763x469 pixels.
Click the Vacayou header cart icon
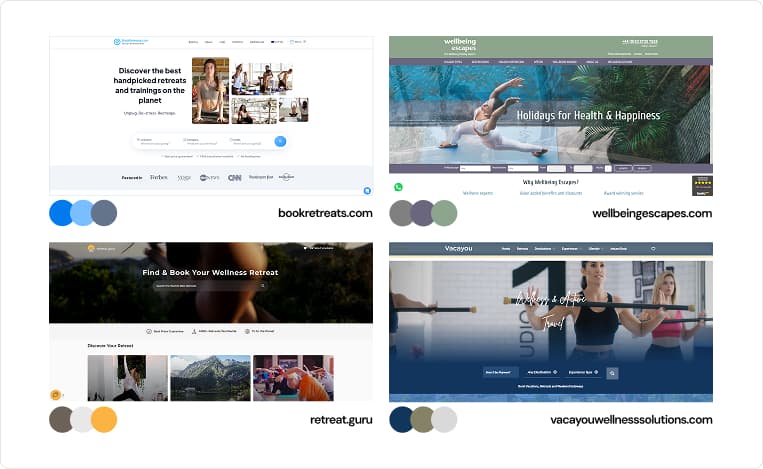click(x=653, y=249)
